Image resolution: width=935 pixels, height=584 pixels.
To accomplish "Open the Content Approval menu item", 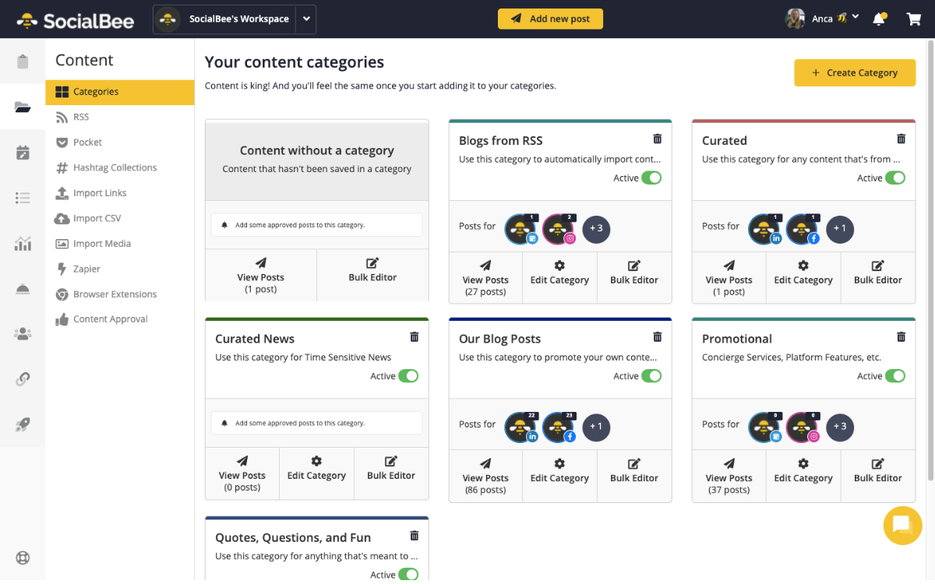I will coord(113,318).
